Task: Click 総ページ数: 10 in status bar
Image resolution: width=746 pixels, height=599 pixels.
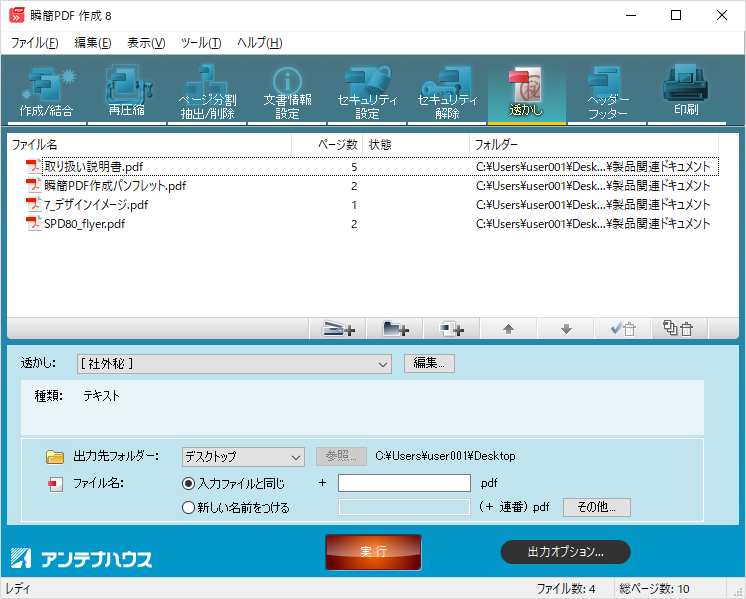Action: pyautogui.click(x=654, y=589)
